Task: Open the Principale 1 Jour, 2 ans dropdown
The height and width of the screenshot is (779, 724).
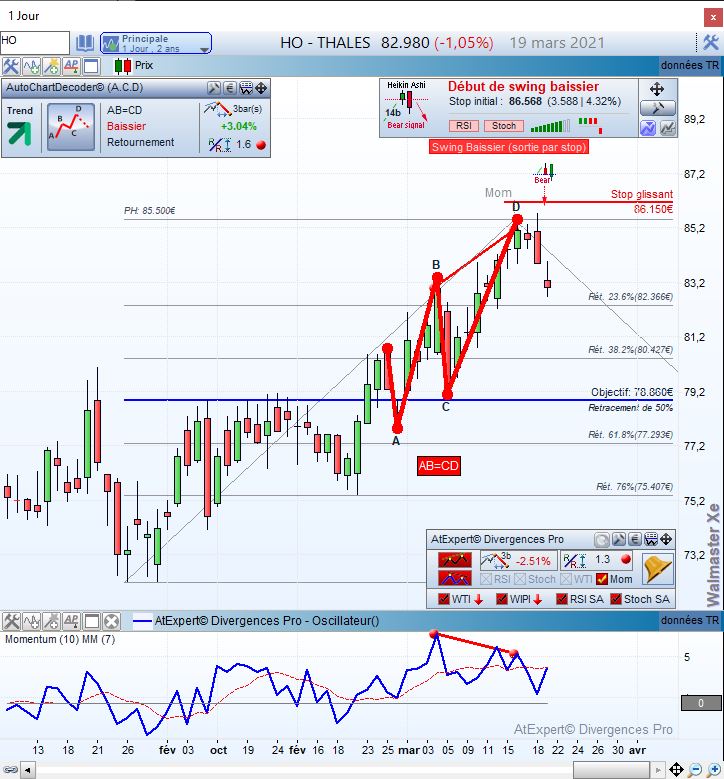Action: pyautogui.click(x=156, y=43)
